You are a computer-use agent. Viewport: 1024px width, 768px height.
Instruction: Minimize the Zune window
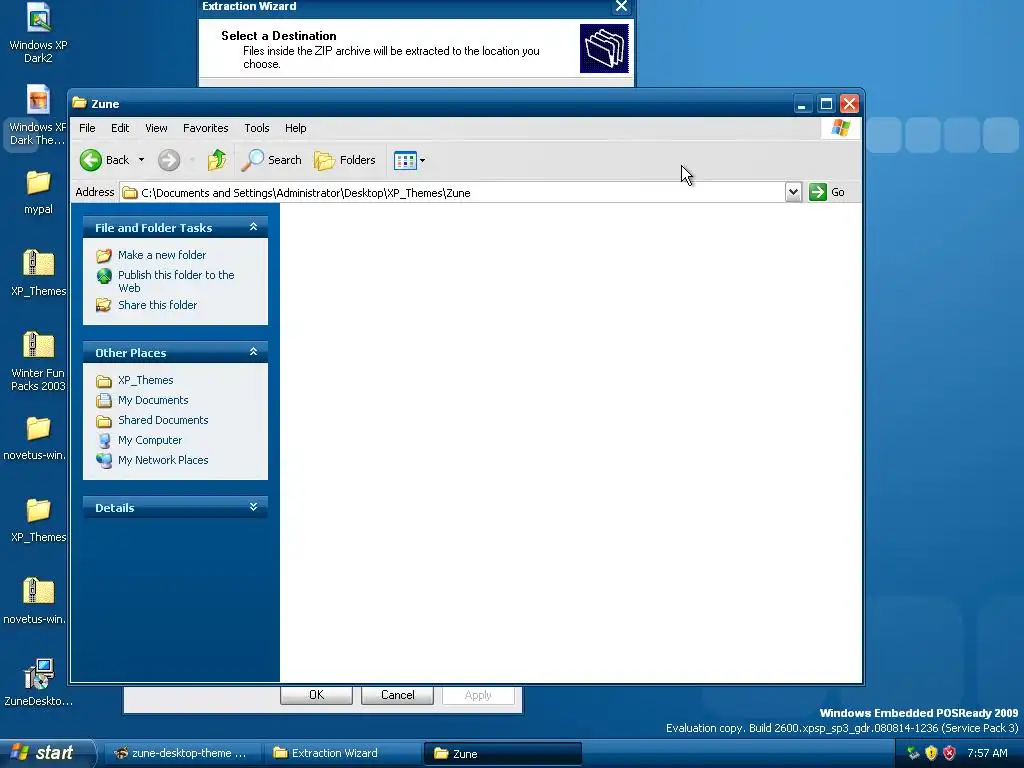(x=803, y=103)
